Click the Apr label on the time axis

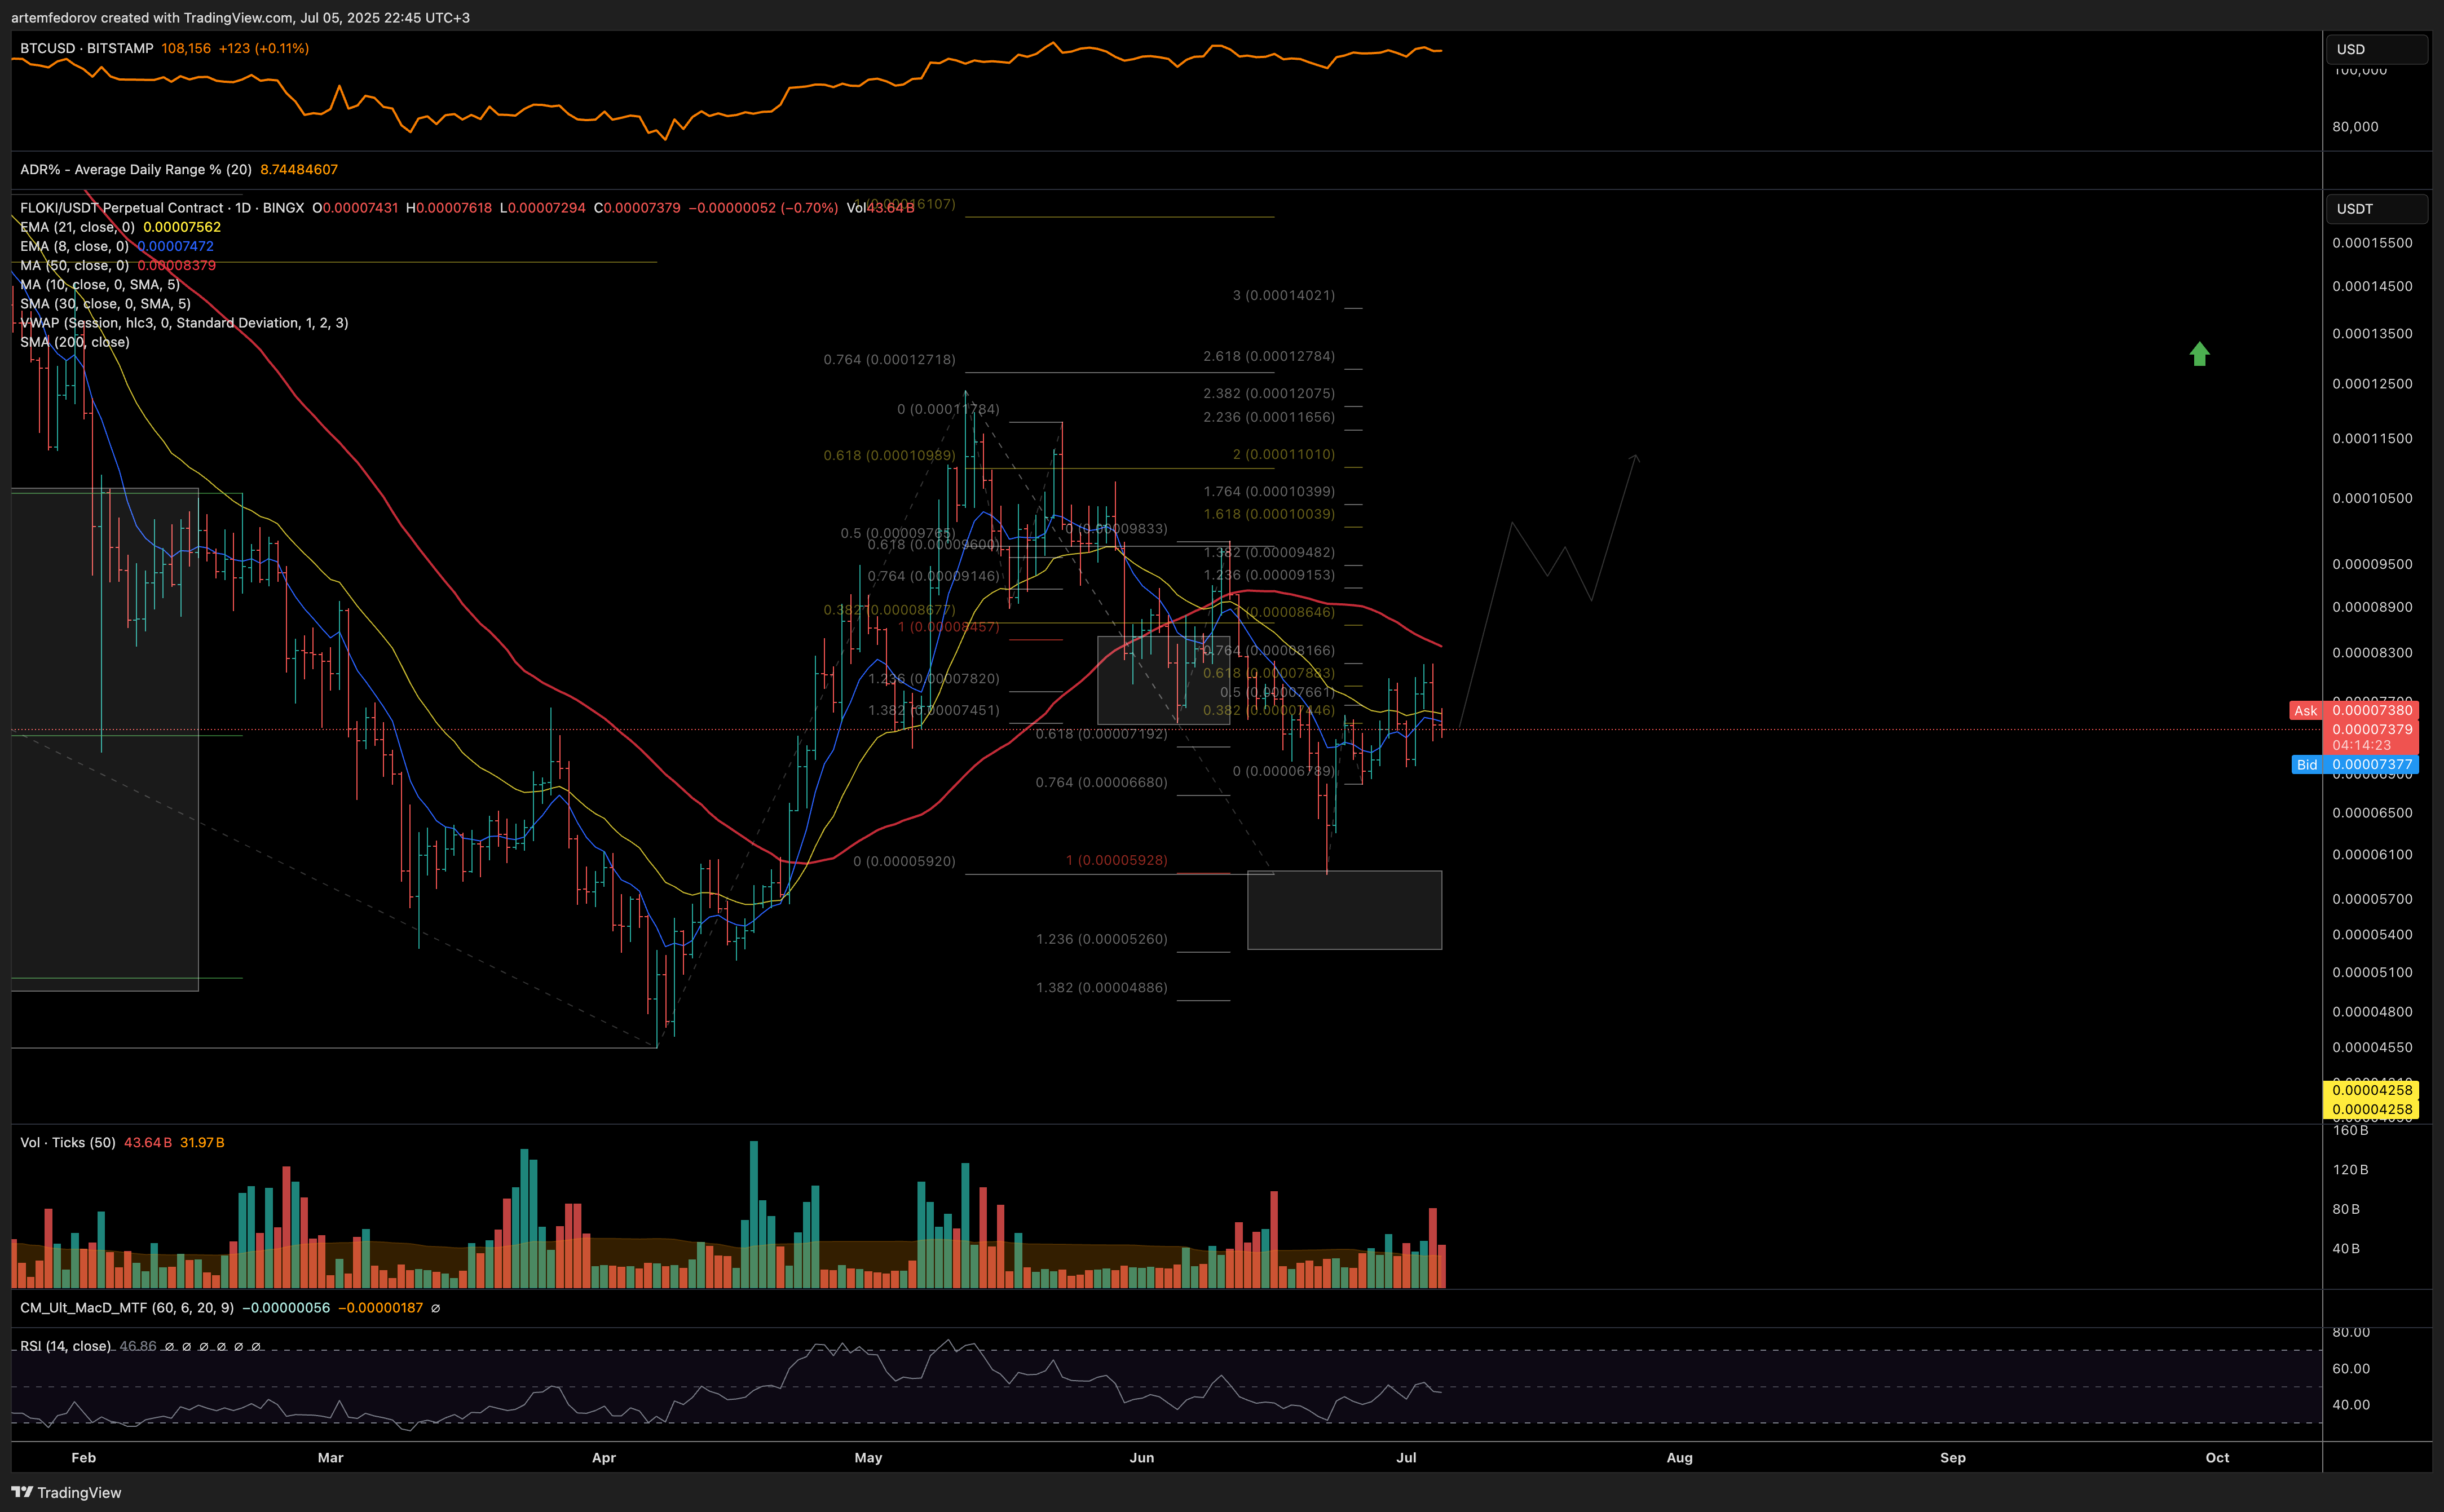604,1458
